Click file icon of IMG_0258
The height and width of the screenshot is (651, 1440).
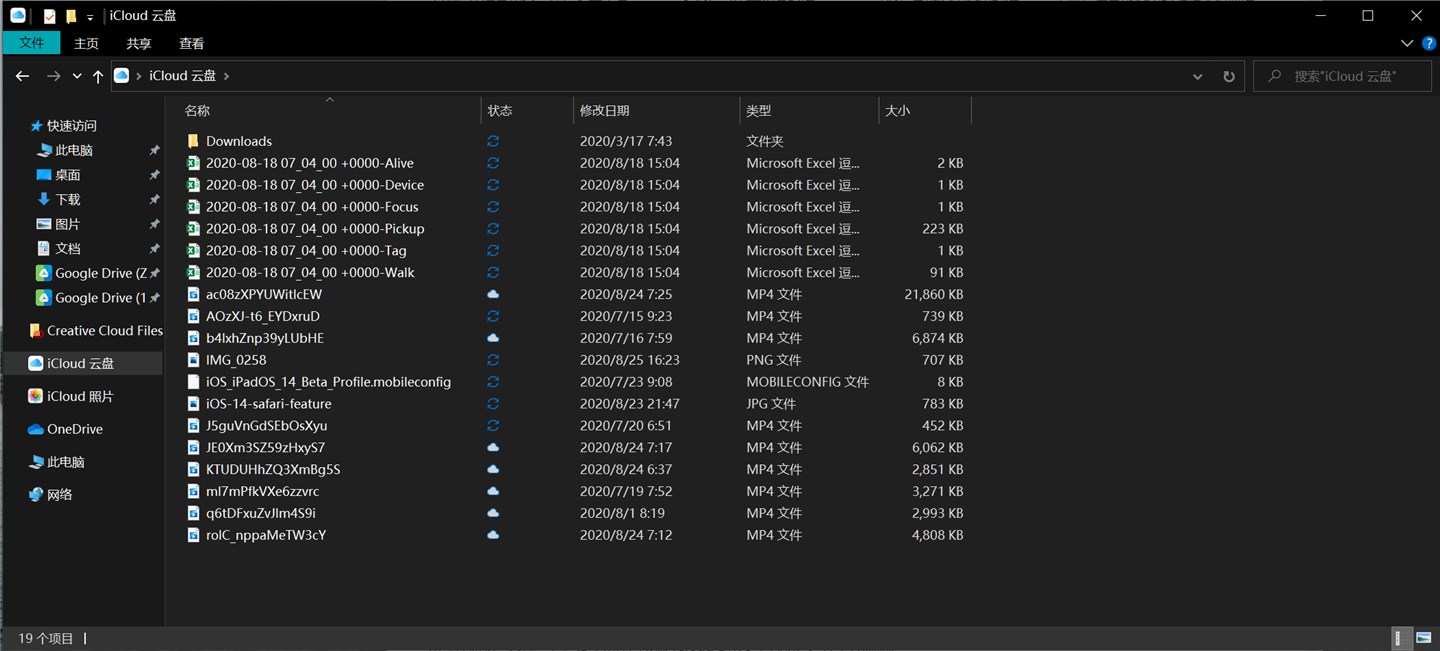(x=194, y=360)
